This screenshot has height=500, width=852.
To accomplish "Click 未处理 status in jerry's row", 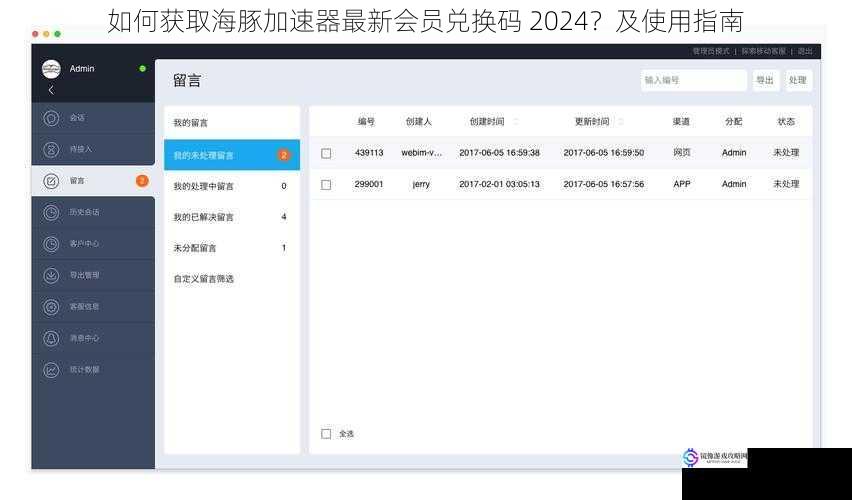I will coord(786,184).
